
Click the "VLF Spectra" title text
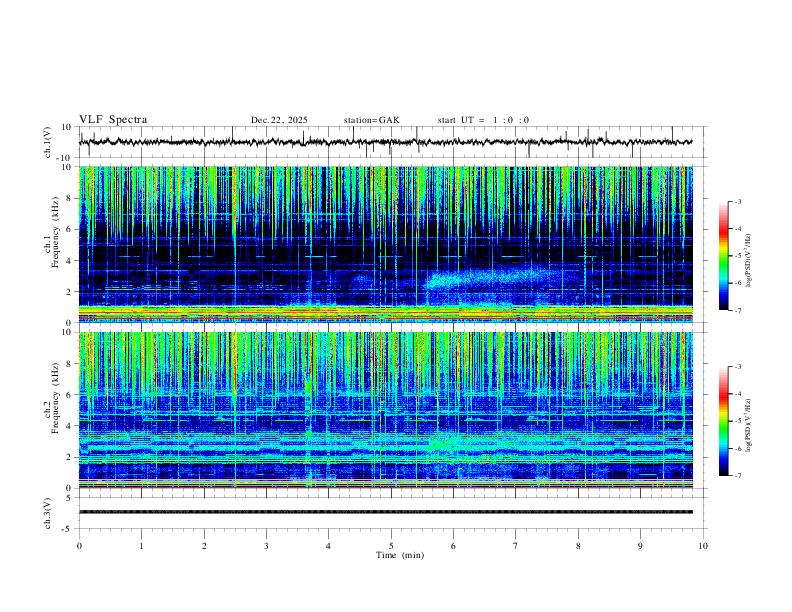click(113, 120)
